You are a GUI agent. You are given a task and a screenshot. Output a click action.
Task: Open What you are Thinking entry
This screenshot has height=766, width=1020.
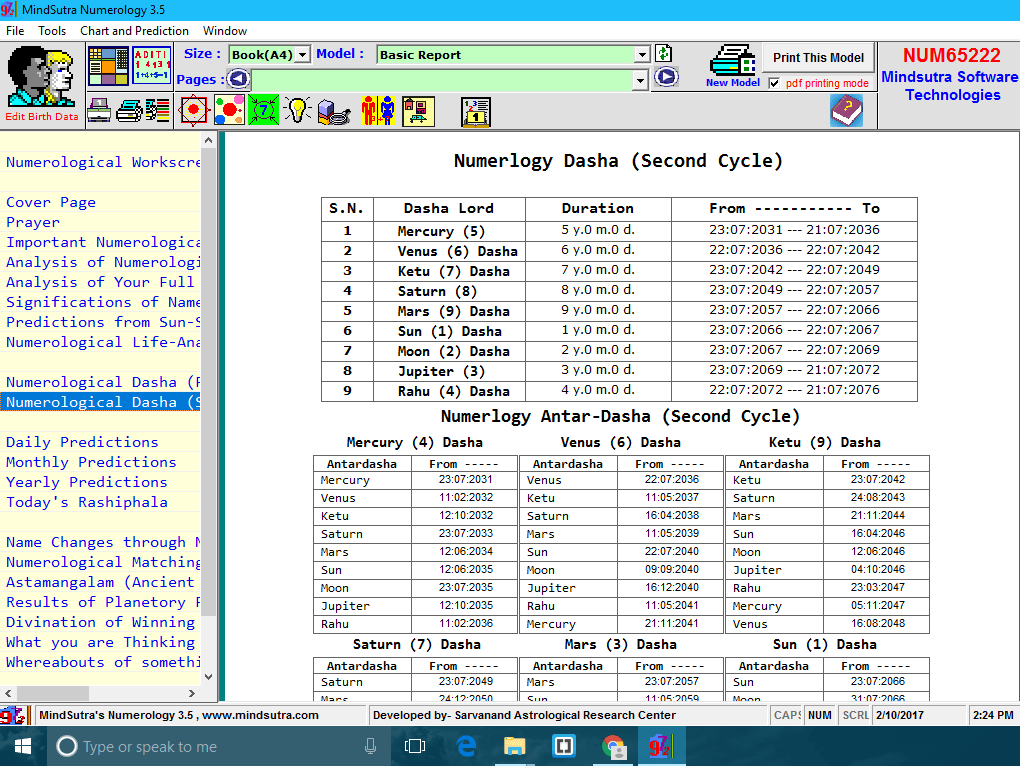100,642
